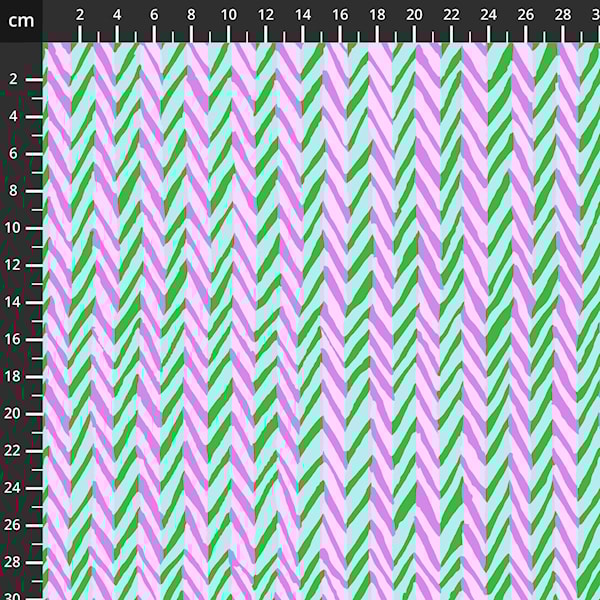The image size is (600, 600).
Task: Pick the 8 mark on horizontal ruler
Action: 191,15
